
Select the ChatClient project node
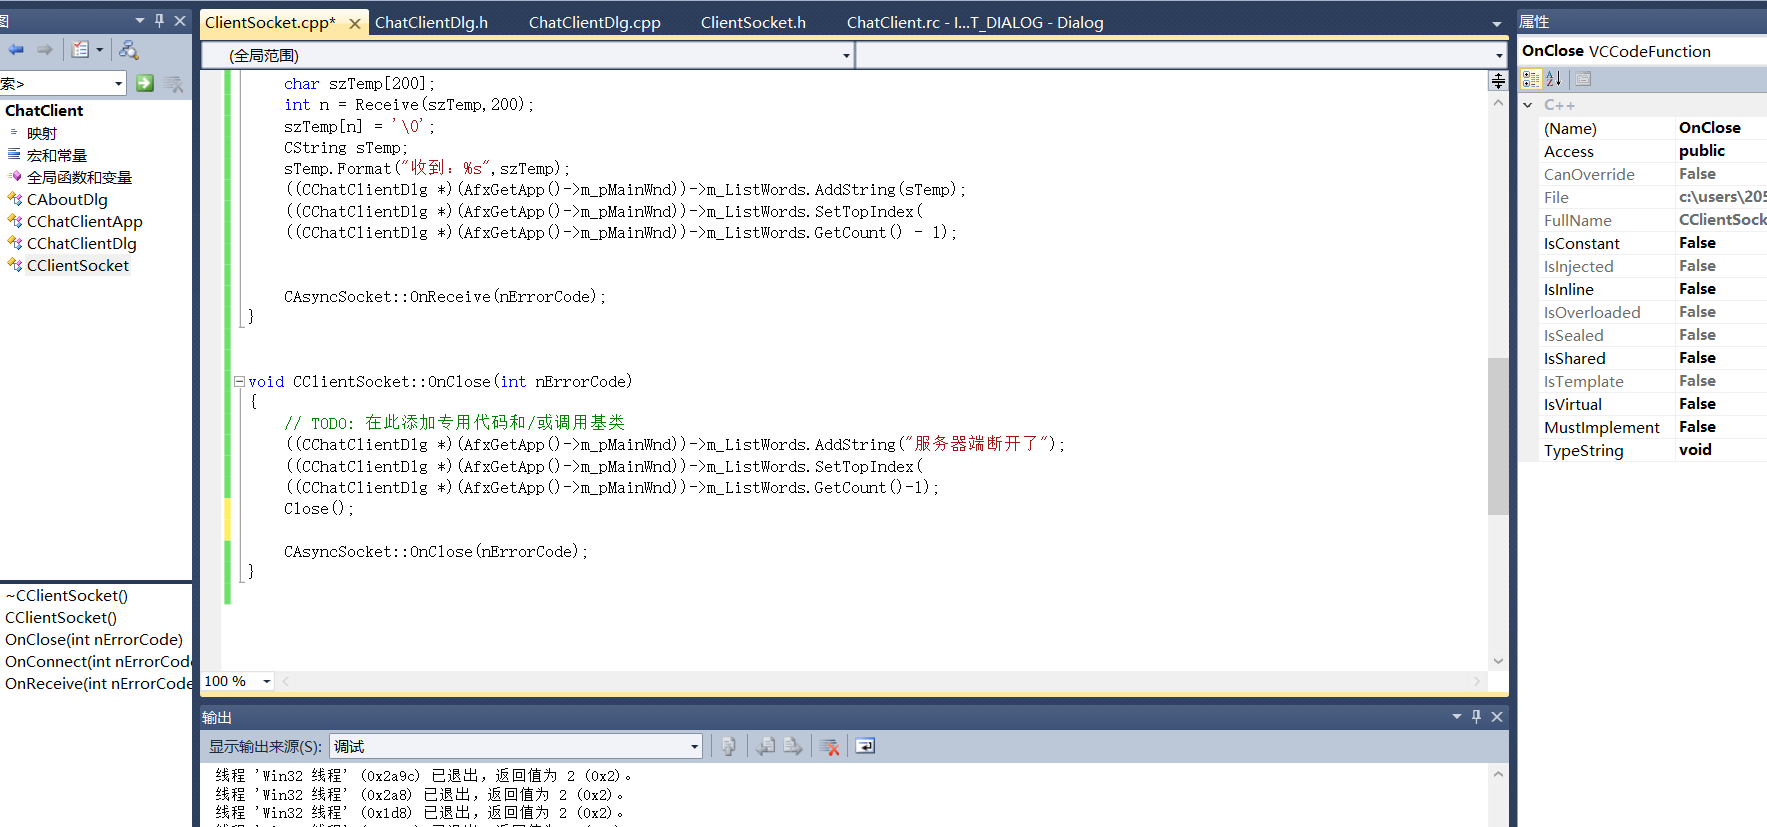44,110
